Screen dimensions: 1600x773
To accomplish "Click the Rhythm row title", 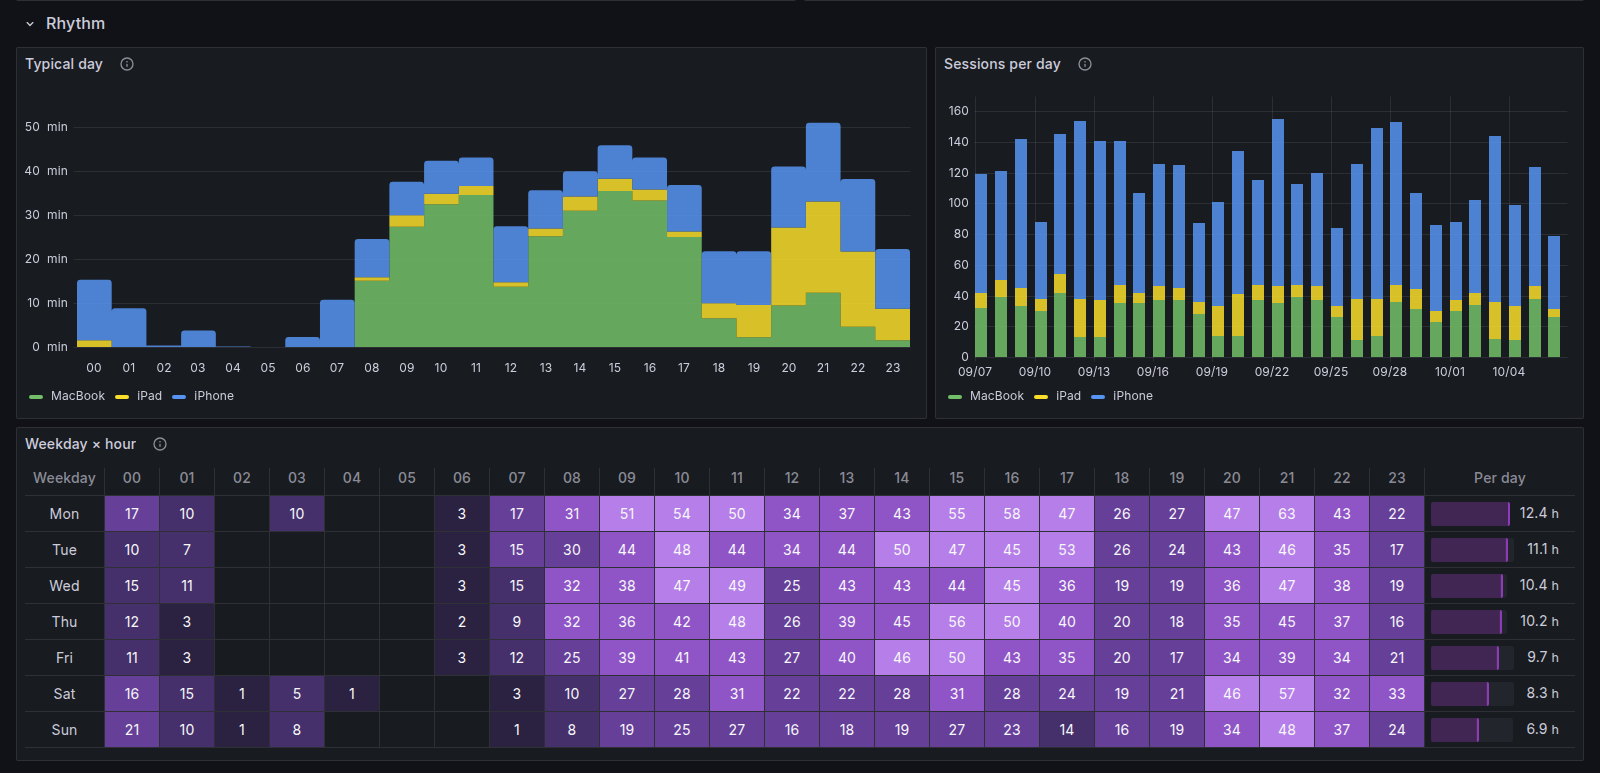I will (x=75, y=23).
